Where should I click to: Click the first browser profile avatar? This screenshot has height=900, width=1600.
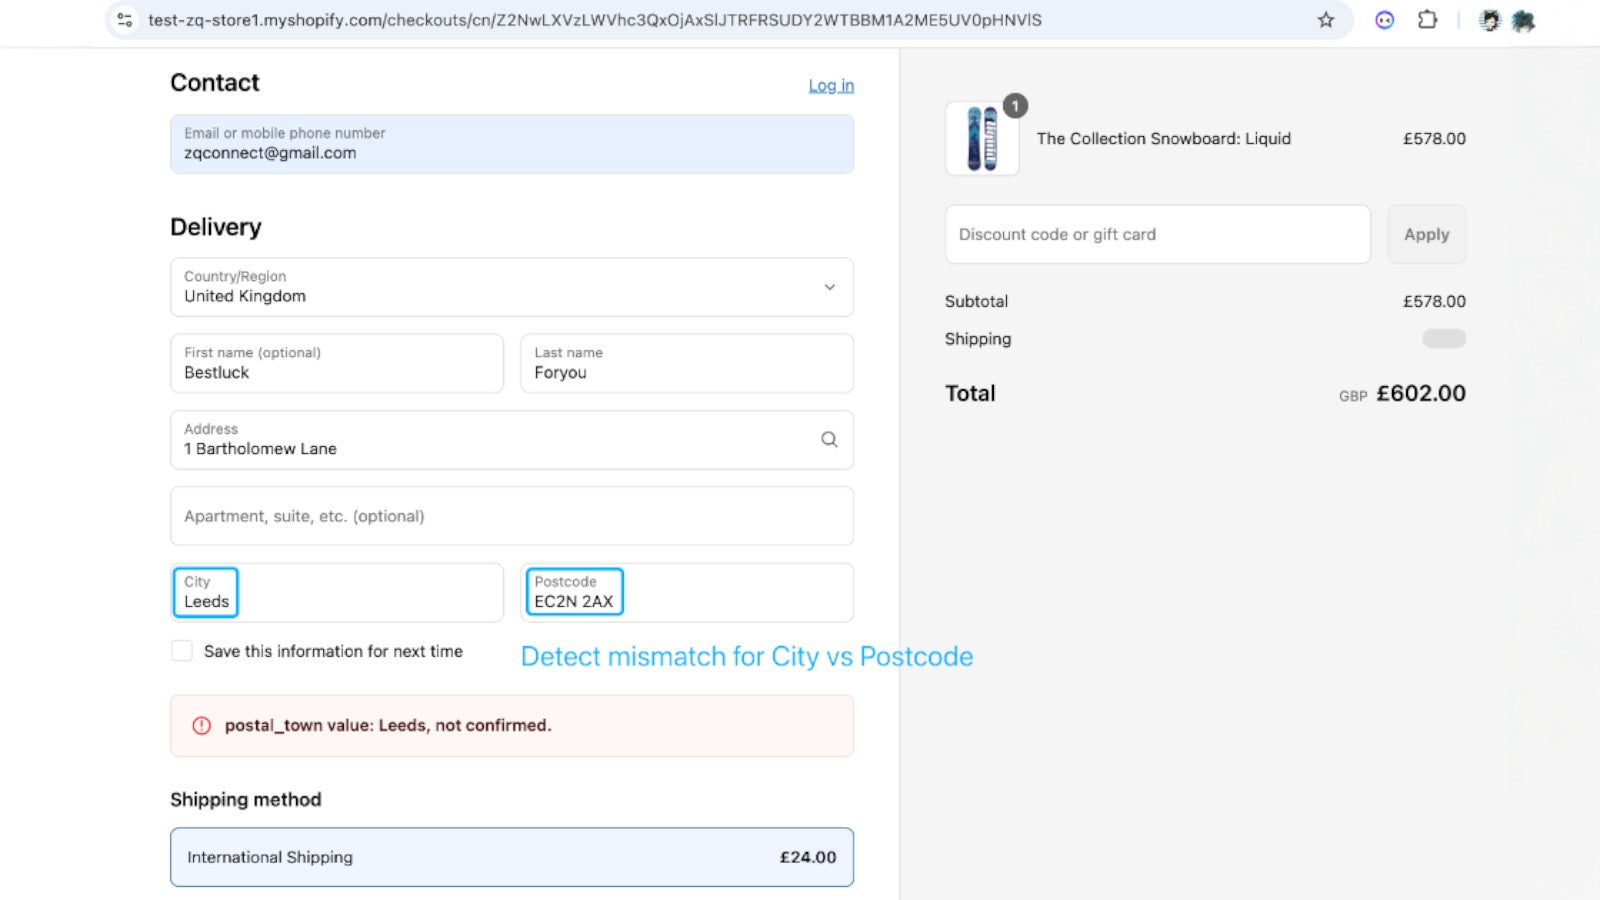click(x=1490, y=19)
